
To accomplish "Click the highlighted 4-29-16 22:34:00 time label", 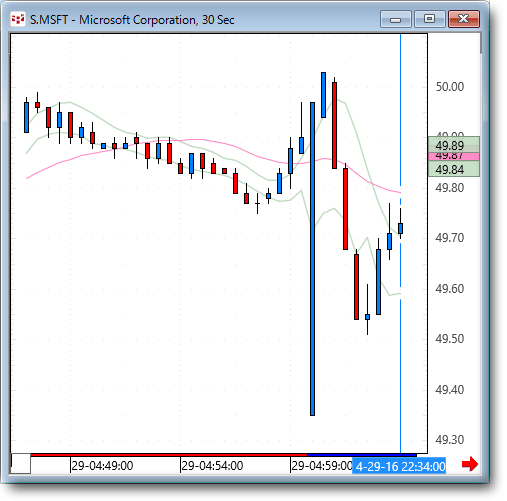I will pyautogui.click(x=399, y=466).
